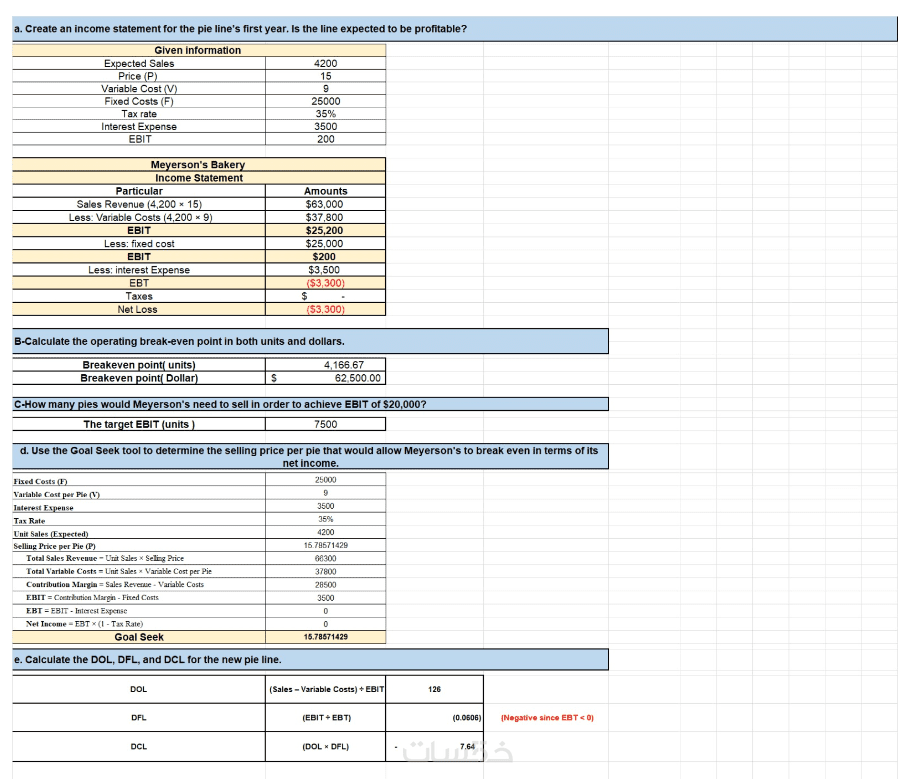Select the Contribution Margin label

click(139, 584)
